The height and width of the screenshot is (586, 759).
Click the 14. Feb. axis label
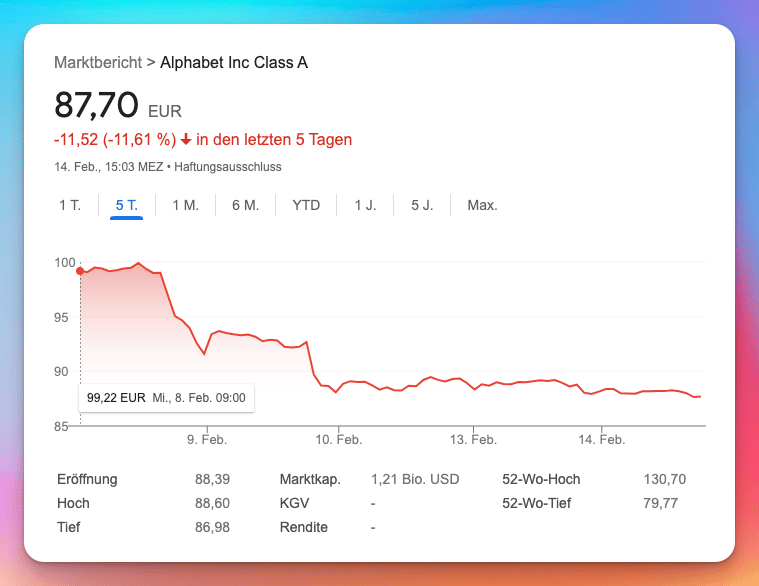click(602, 439)
